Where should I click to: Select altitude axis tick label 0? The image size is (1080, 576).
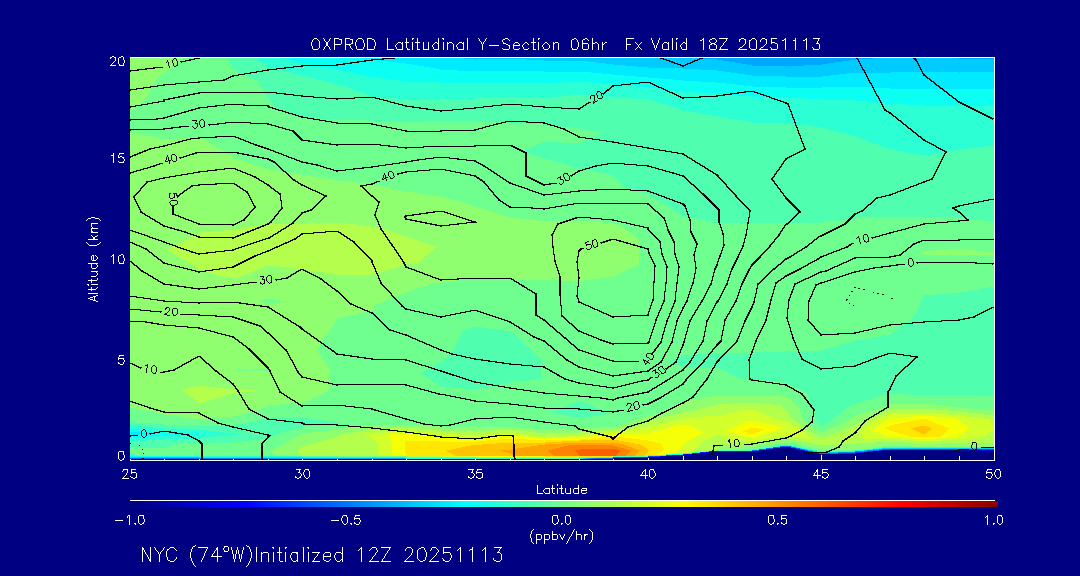point(121,455)
